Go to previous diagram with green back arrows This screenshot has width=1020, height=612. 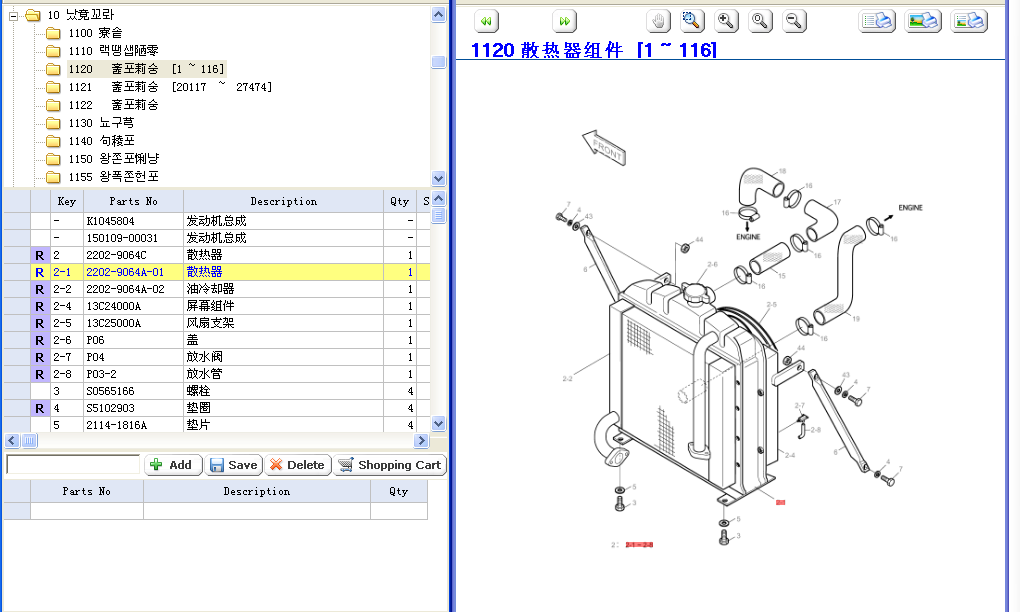pyautogui.click(x=486, y=21)
